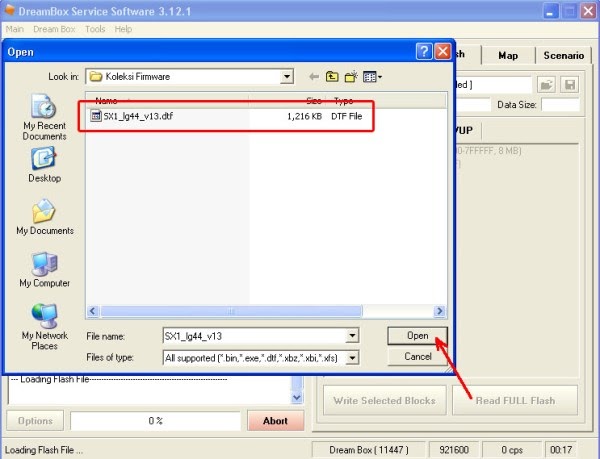
Task: Click the 1,216 KB size cell
Action: click(x=304, y=116)
